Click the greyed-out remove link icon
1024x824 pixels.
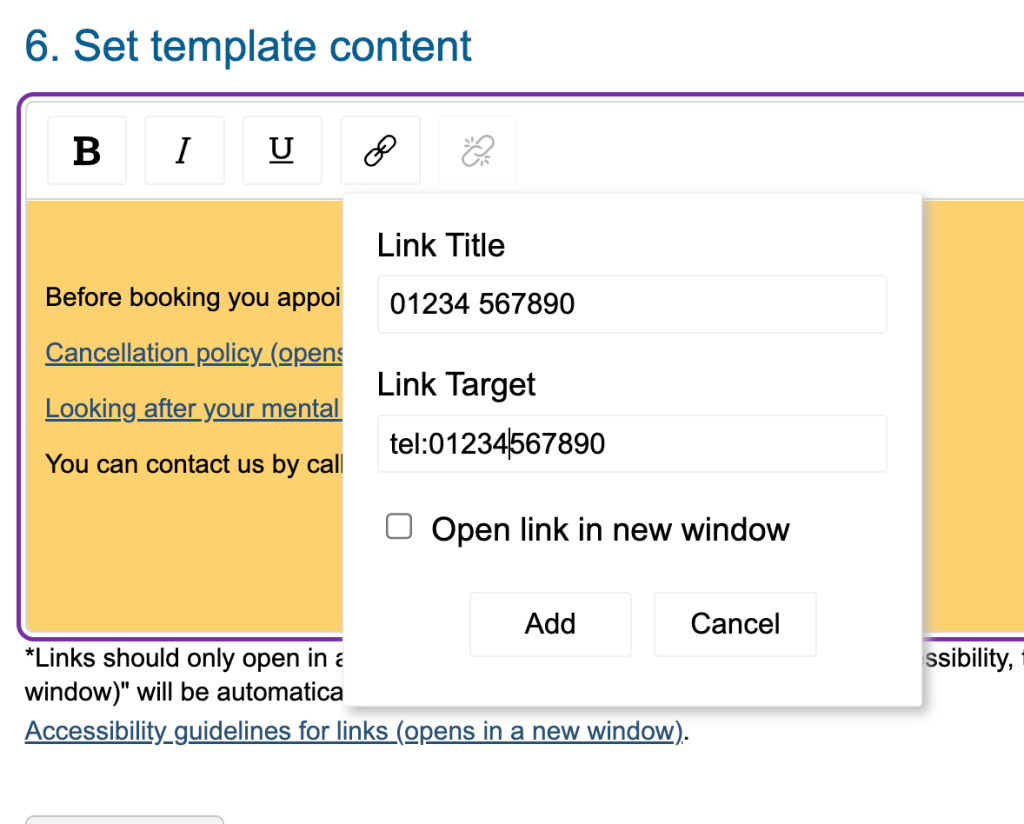(x=477, y=151)
